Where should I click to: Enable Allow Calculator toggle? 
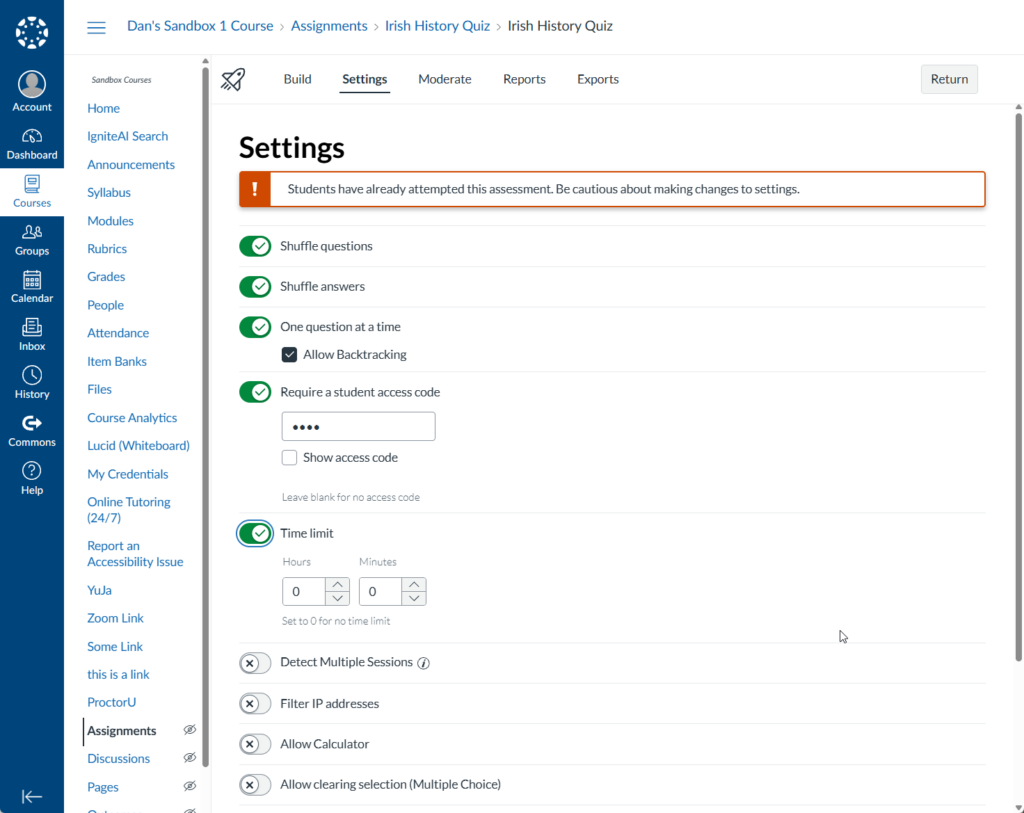255,744
